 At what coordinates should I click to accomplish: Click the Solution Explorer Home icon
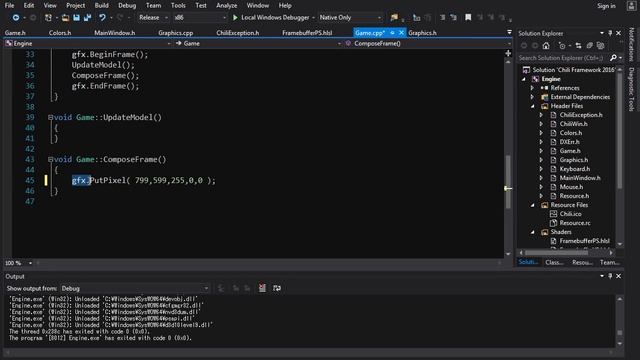[546, 46]
